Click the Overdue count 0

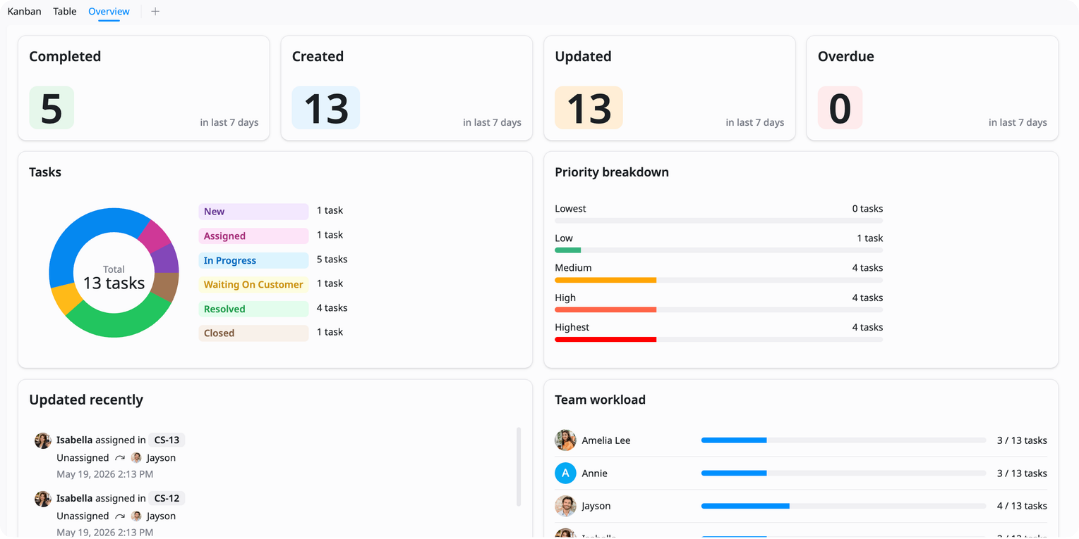[840, 108]
